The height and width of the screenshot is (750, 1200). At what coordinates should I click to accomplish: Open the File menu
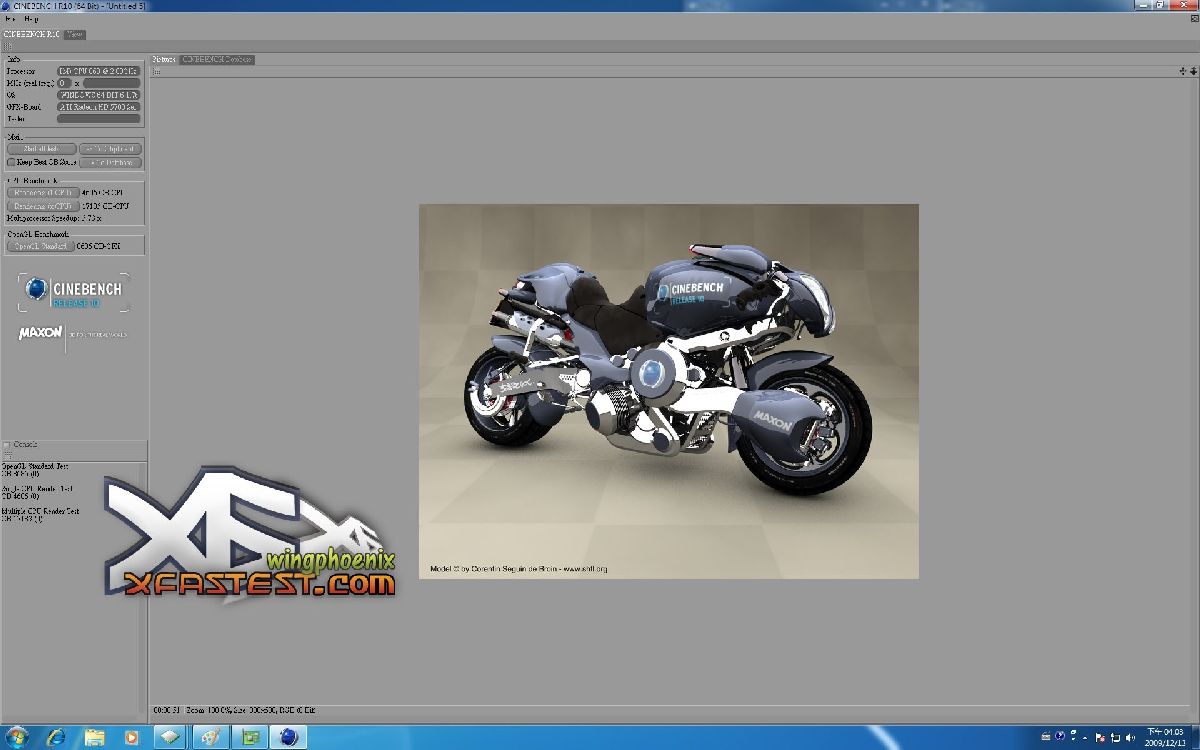[10, 19]
